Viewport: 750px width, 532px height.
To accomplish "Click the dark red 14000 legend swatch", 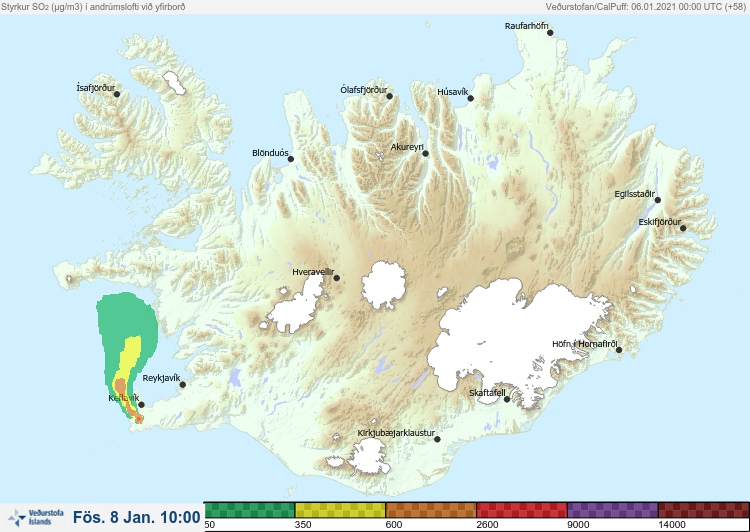I will [704, 510].
